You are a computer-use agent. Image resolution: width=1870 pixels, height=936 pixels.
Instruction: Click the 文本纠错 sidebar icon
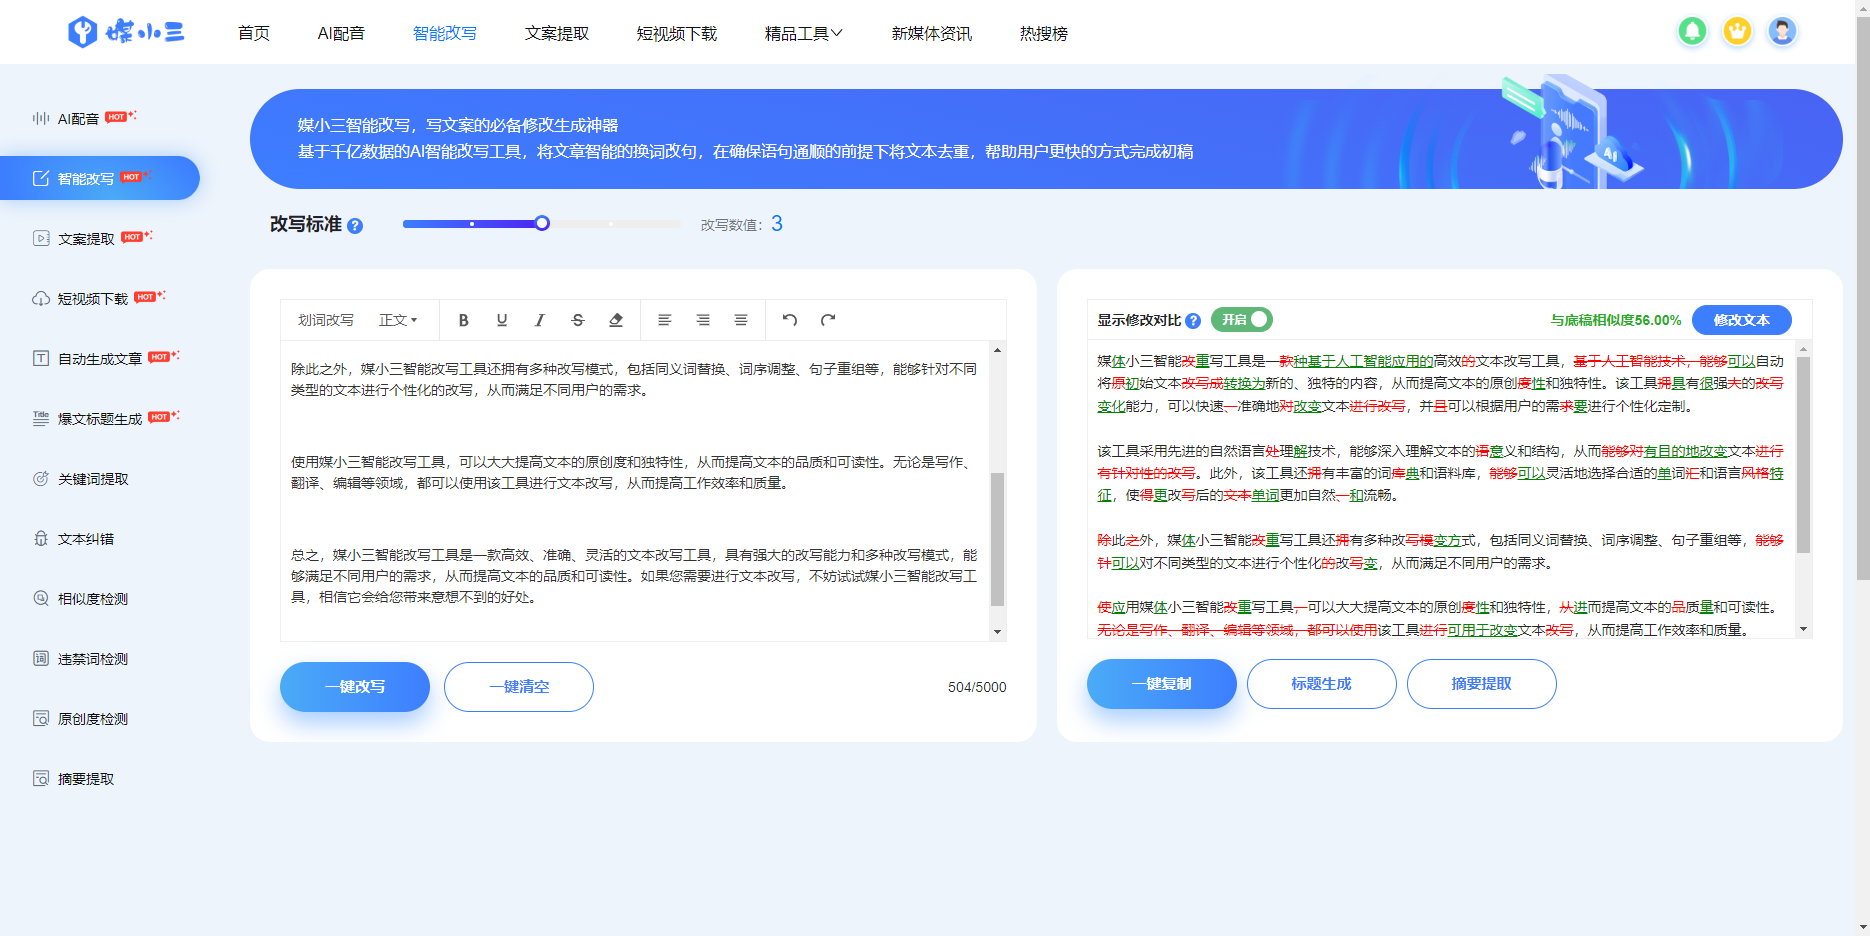(41, 538)
